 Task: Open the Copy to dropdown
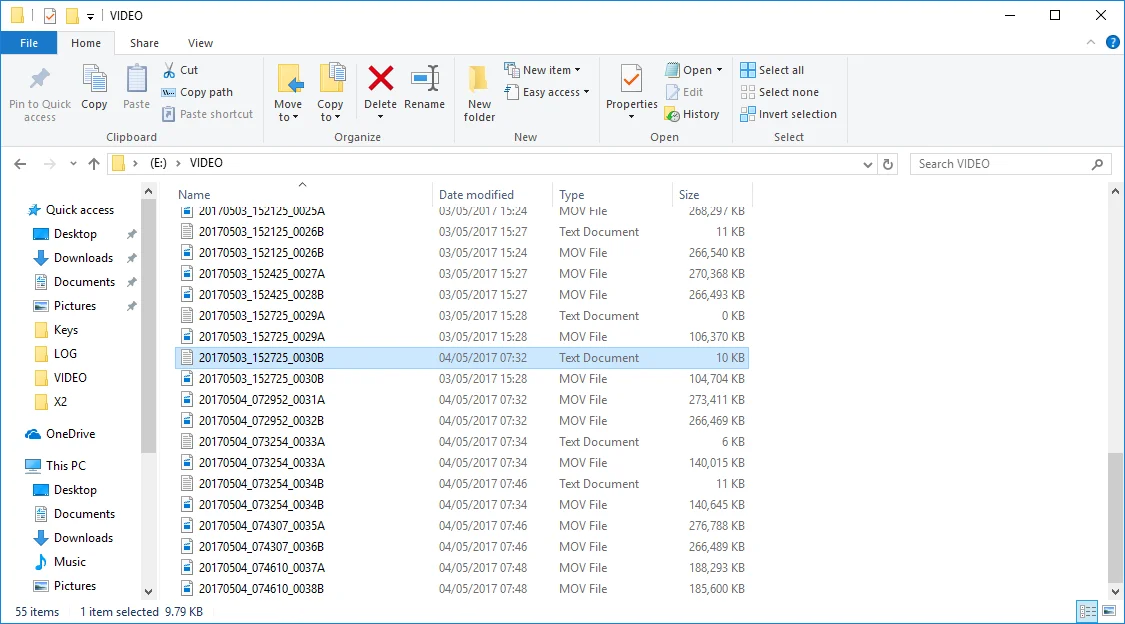point(330,93)
